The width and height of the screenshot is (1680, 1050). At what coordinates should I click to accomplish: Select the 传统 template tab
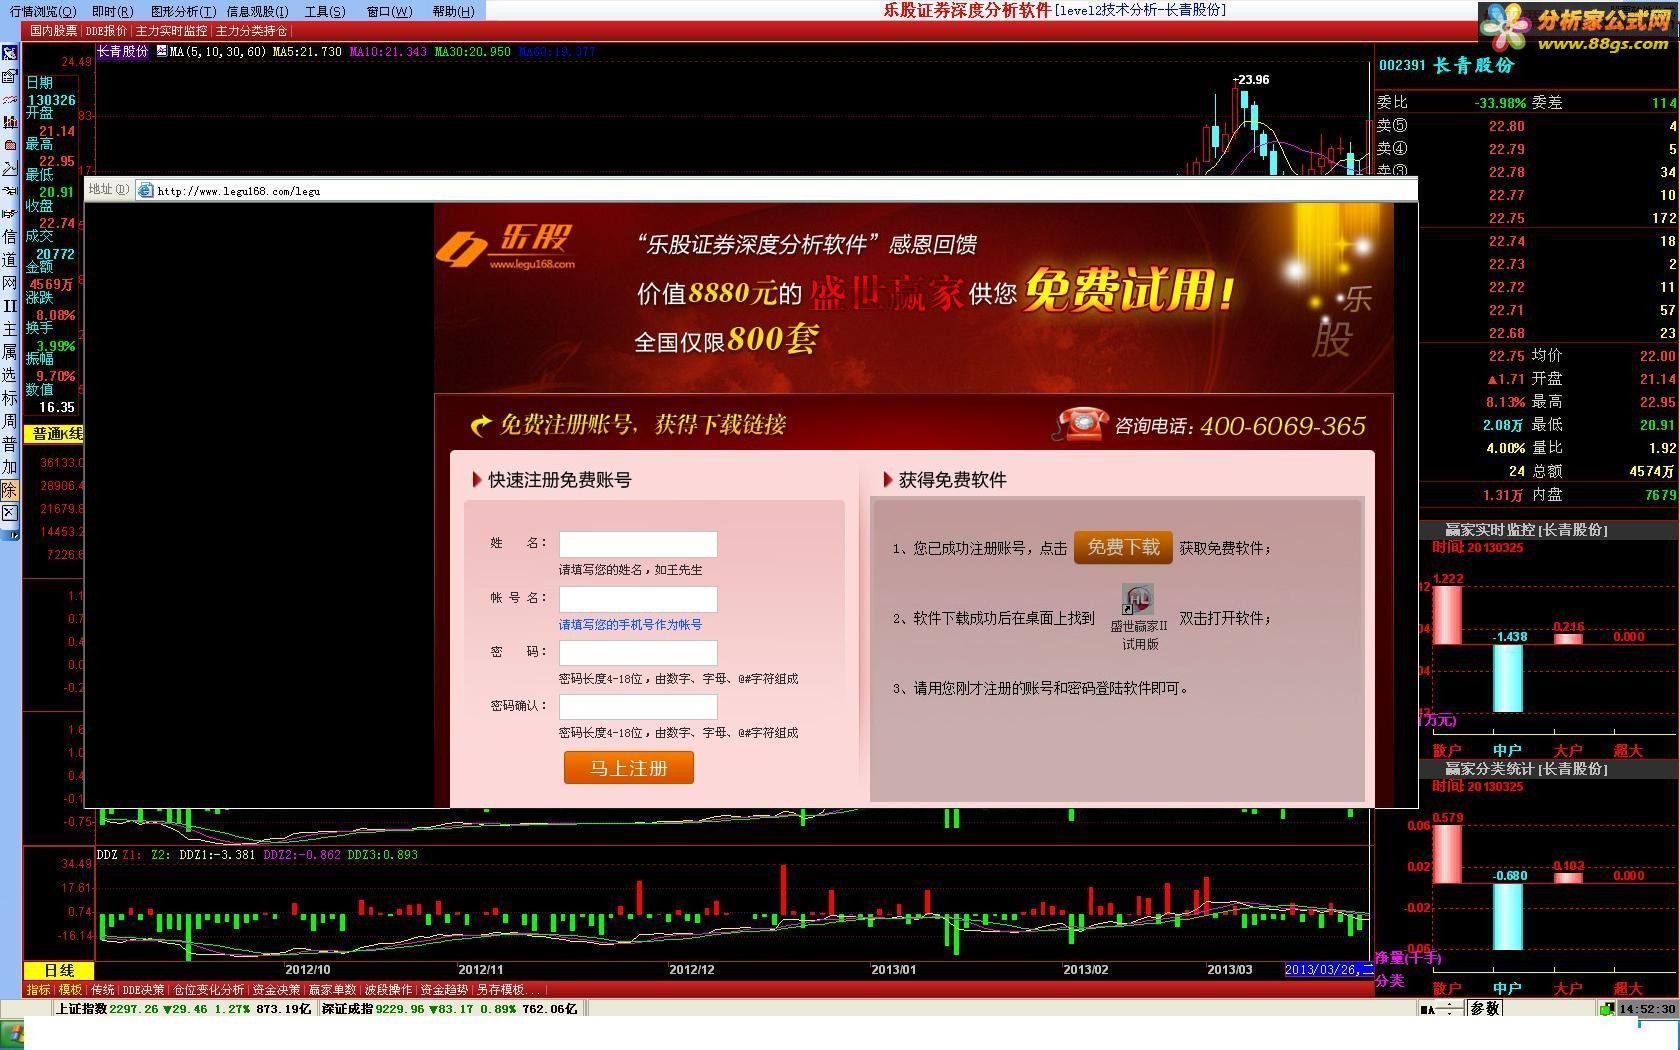click(103, 990)
